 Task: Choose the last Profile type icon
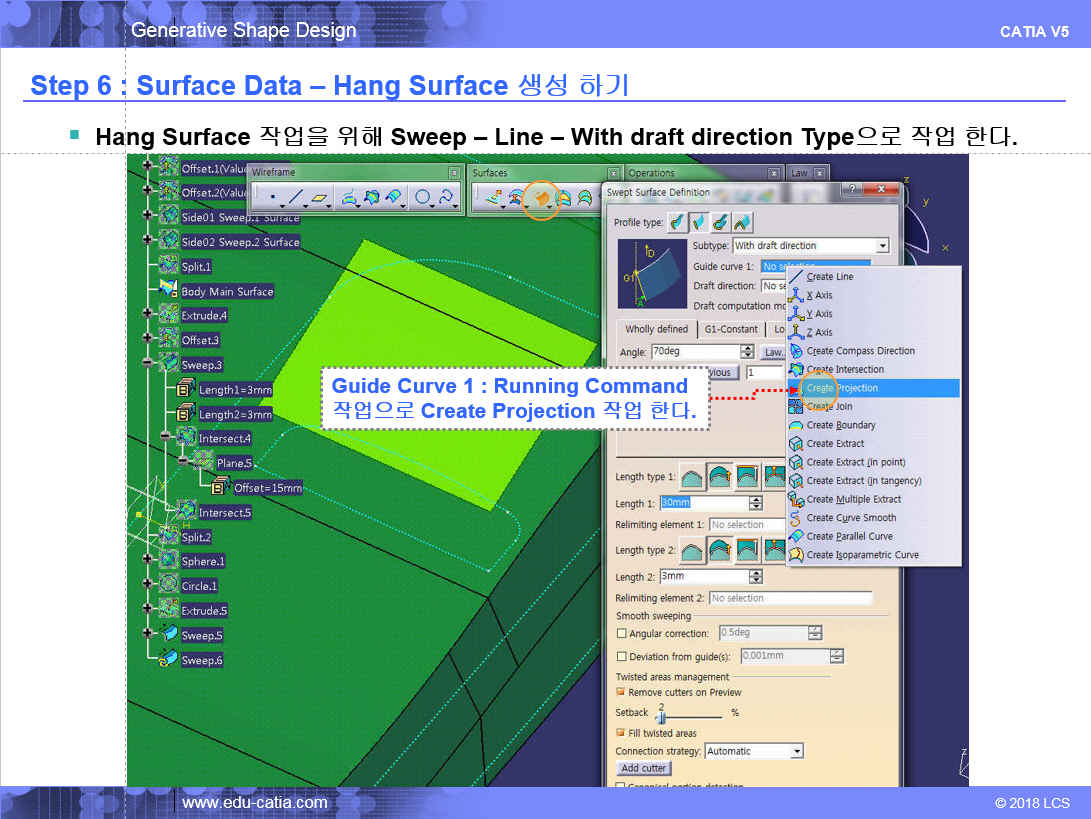coord(743,222)
